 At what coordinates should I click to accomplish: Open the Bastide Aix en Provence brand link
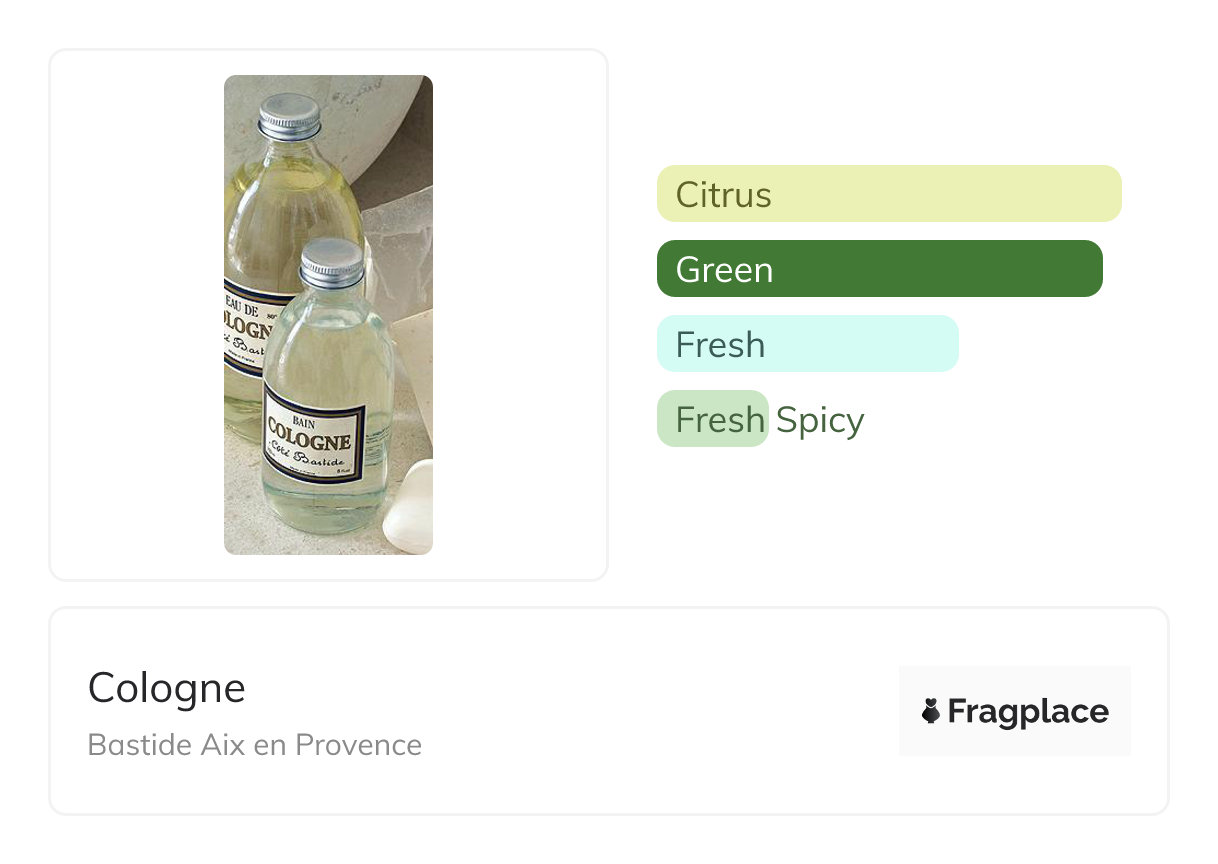pyautogui.click(x=254, y=745)
